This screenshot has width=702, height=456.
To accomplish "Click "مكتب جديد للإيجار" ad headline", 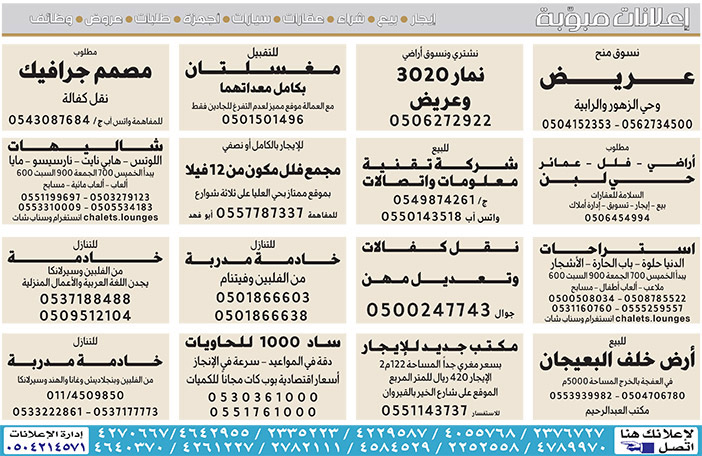I will click(441, 346).
